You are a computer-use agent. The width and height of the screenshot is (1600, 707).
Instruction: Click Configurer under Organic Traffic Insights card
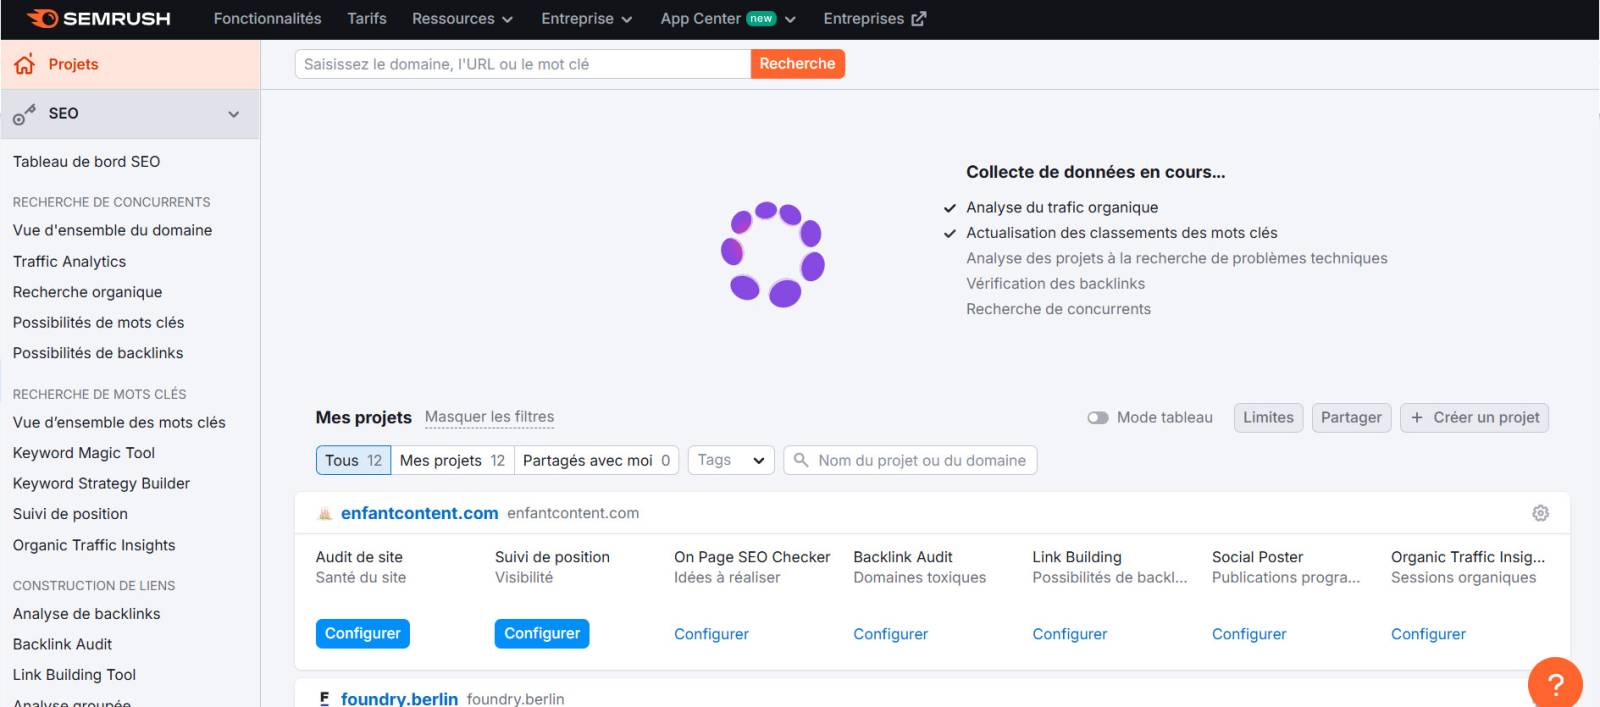click(1428, 634)
